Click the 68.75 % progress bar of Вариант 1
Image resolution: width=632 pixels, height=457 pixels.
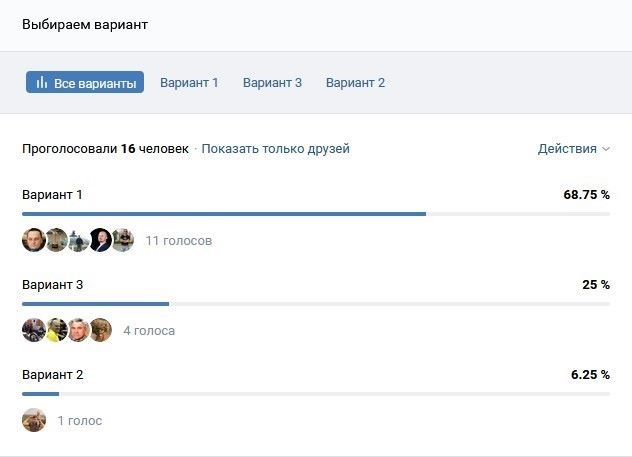coord(224,214)
